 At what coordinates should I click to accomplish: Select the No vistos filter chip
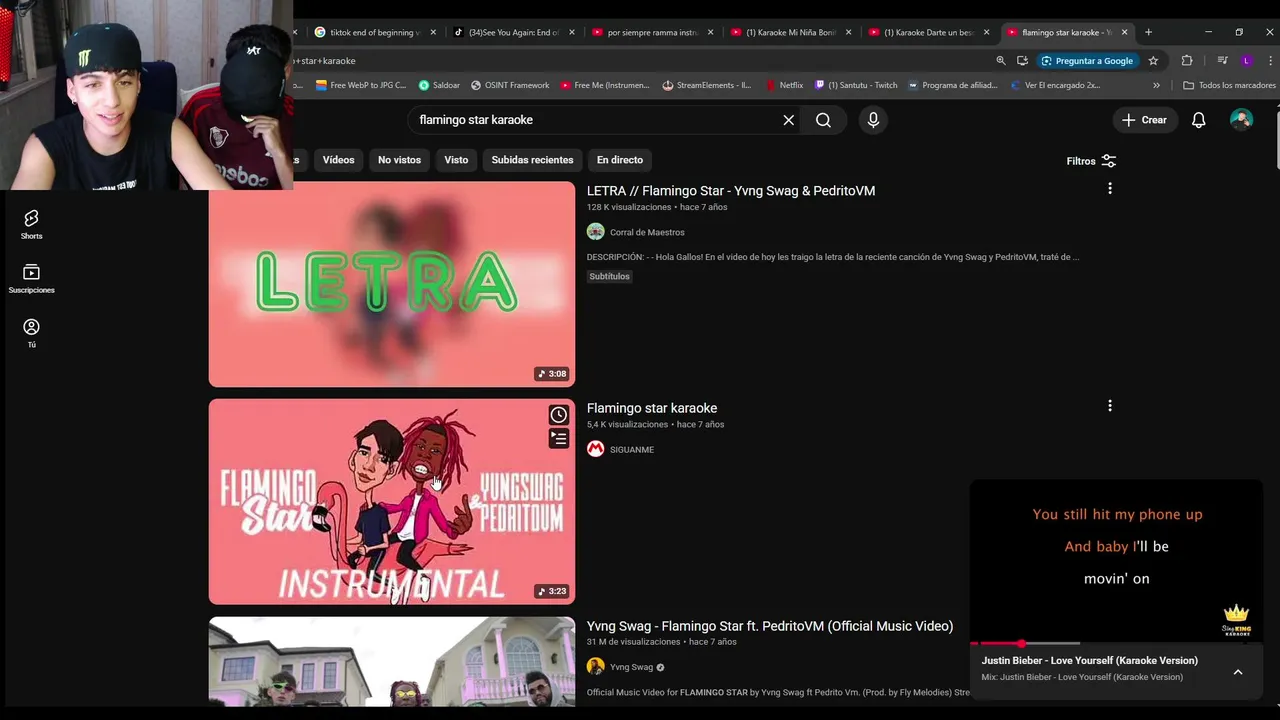pos(399,160)
